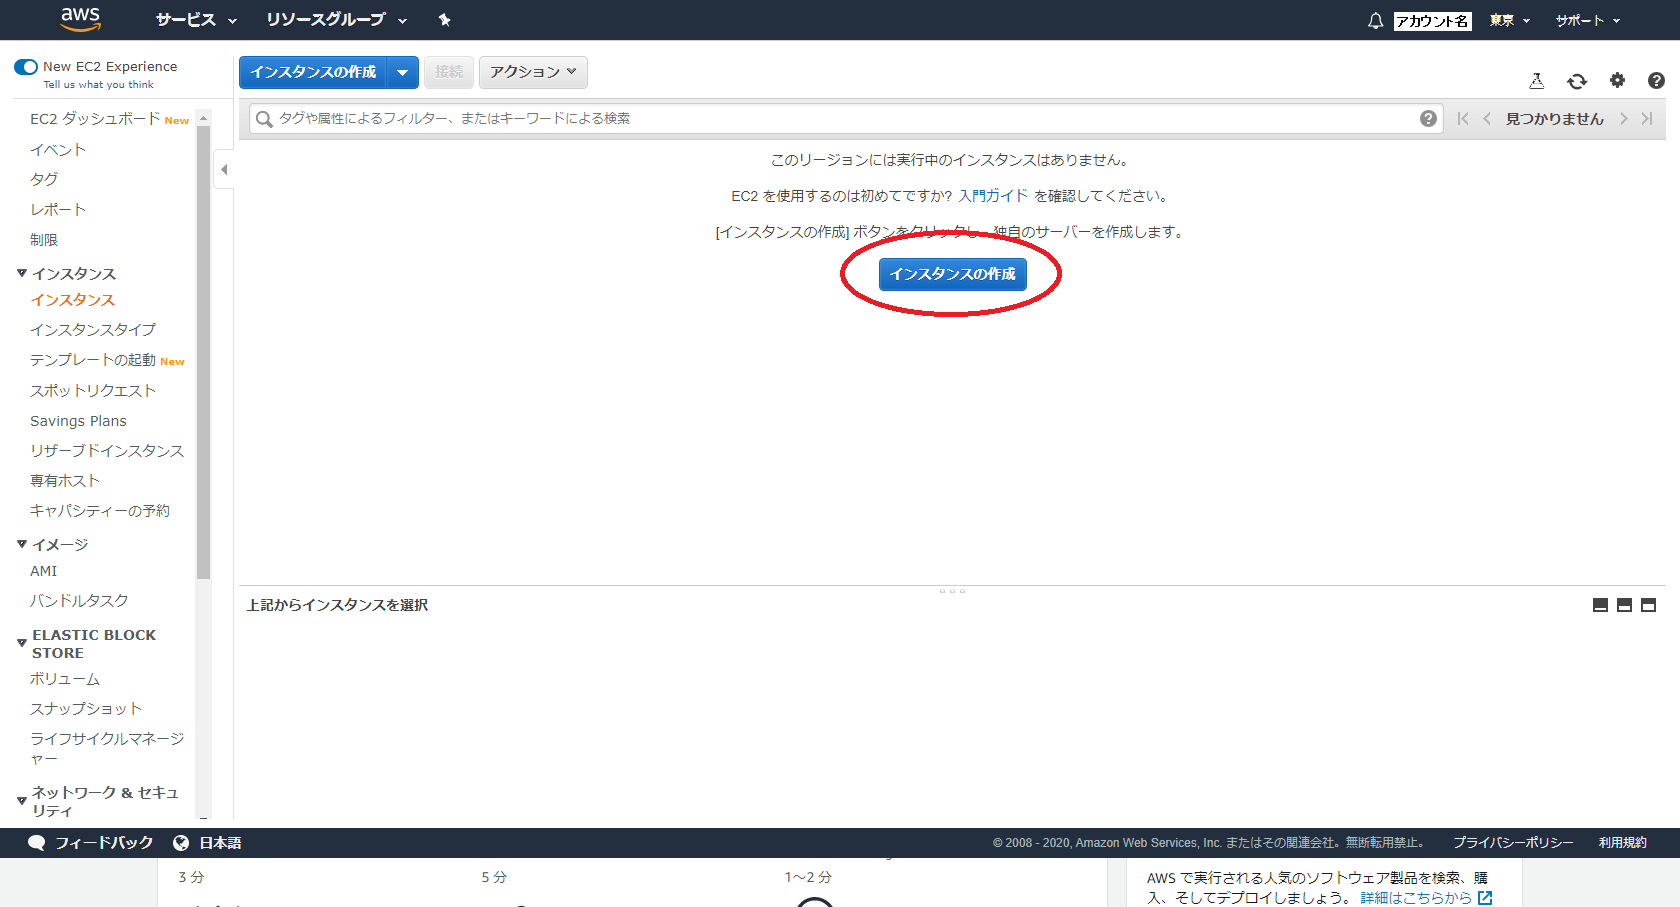This screenshot has height=907, width=1680.
Task: Open the 東京 region dropdown
Action: click(x=1508, y=20)
